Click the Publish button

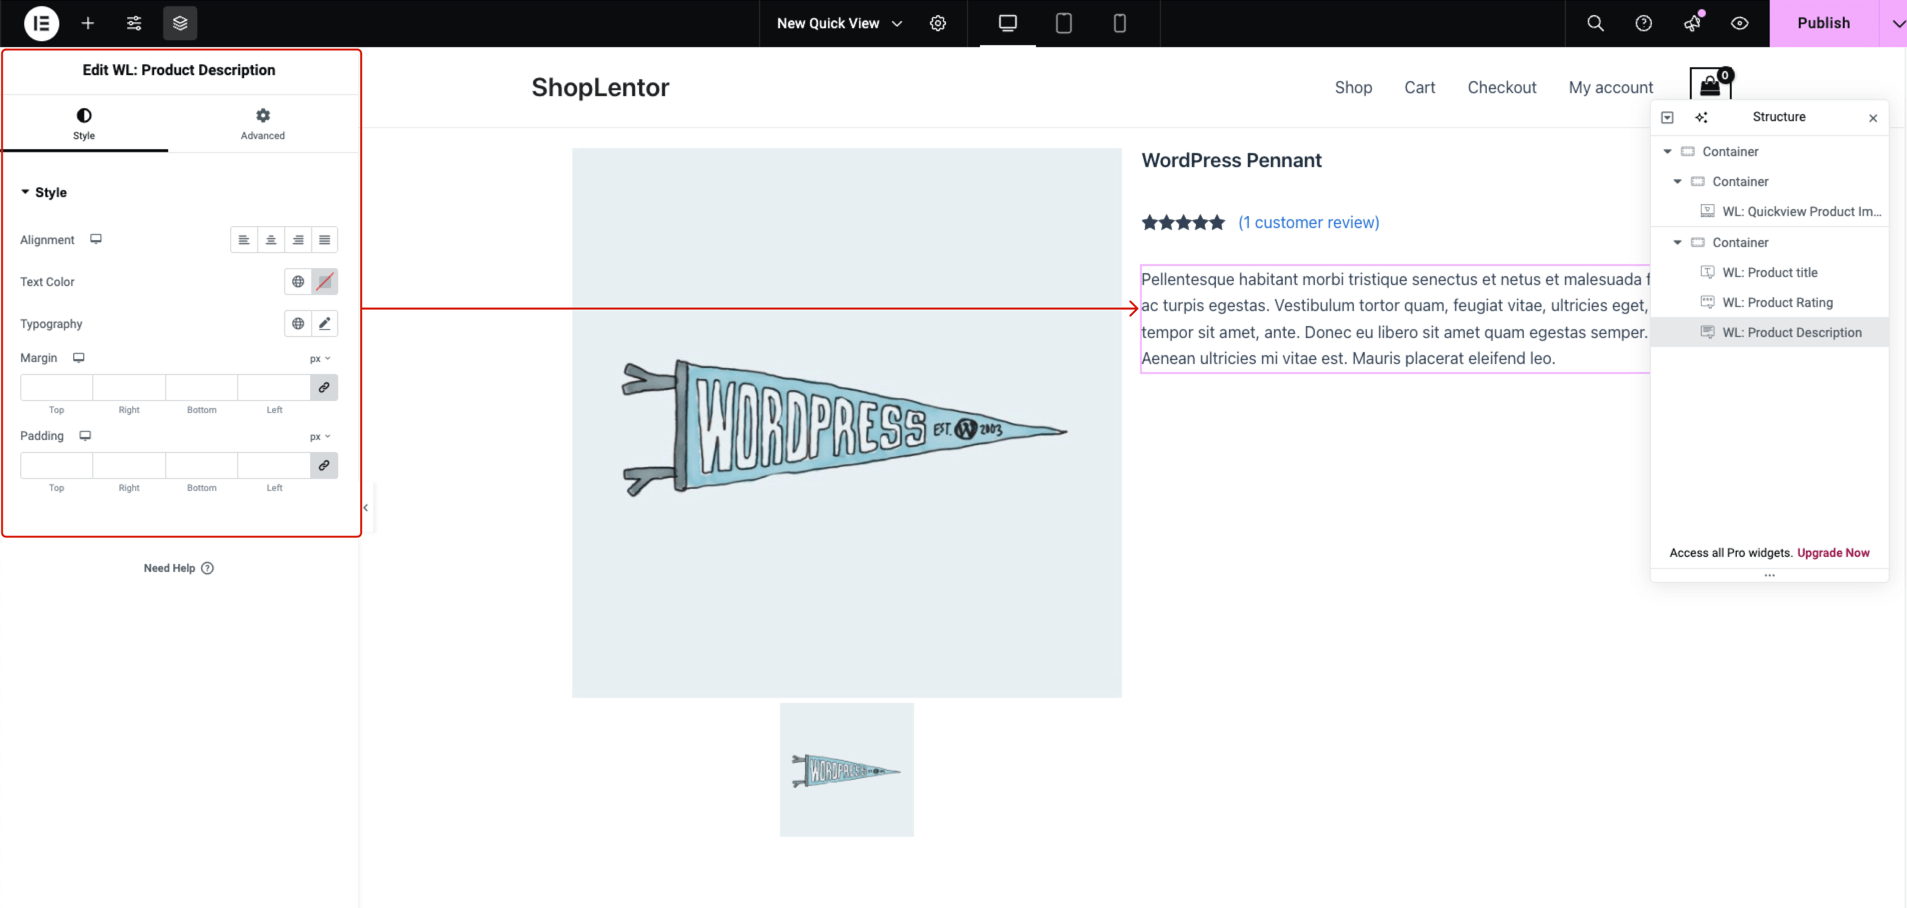click(1822, 23)
